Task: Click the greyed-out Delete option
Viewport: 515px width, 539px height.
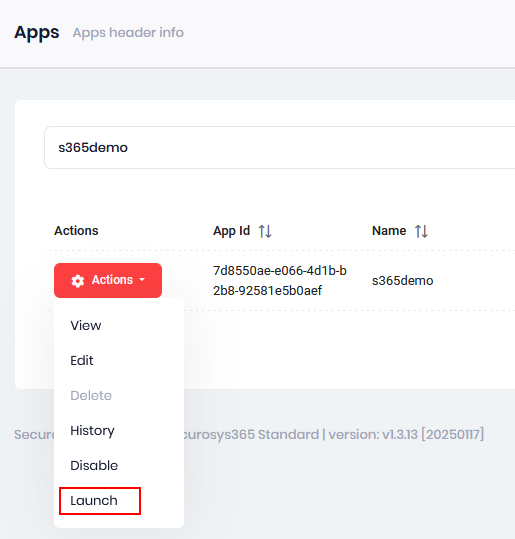Action: [91, 395]
